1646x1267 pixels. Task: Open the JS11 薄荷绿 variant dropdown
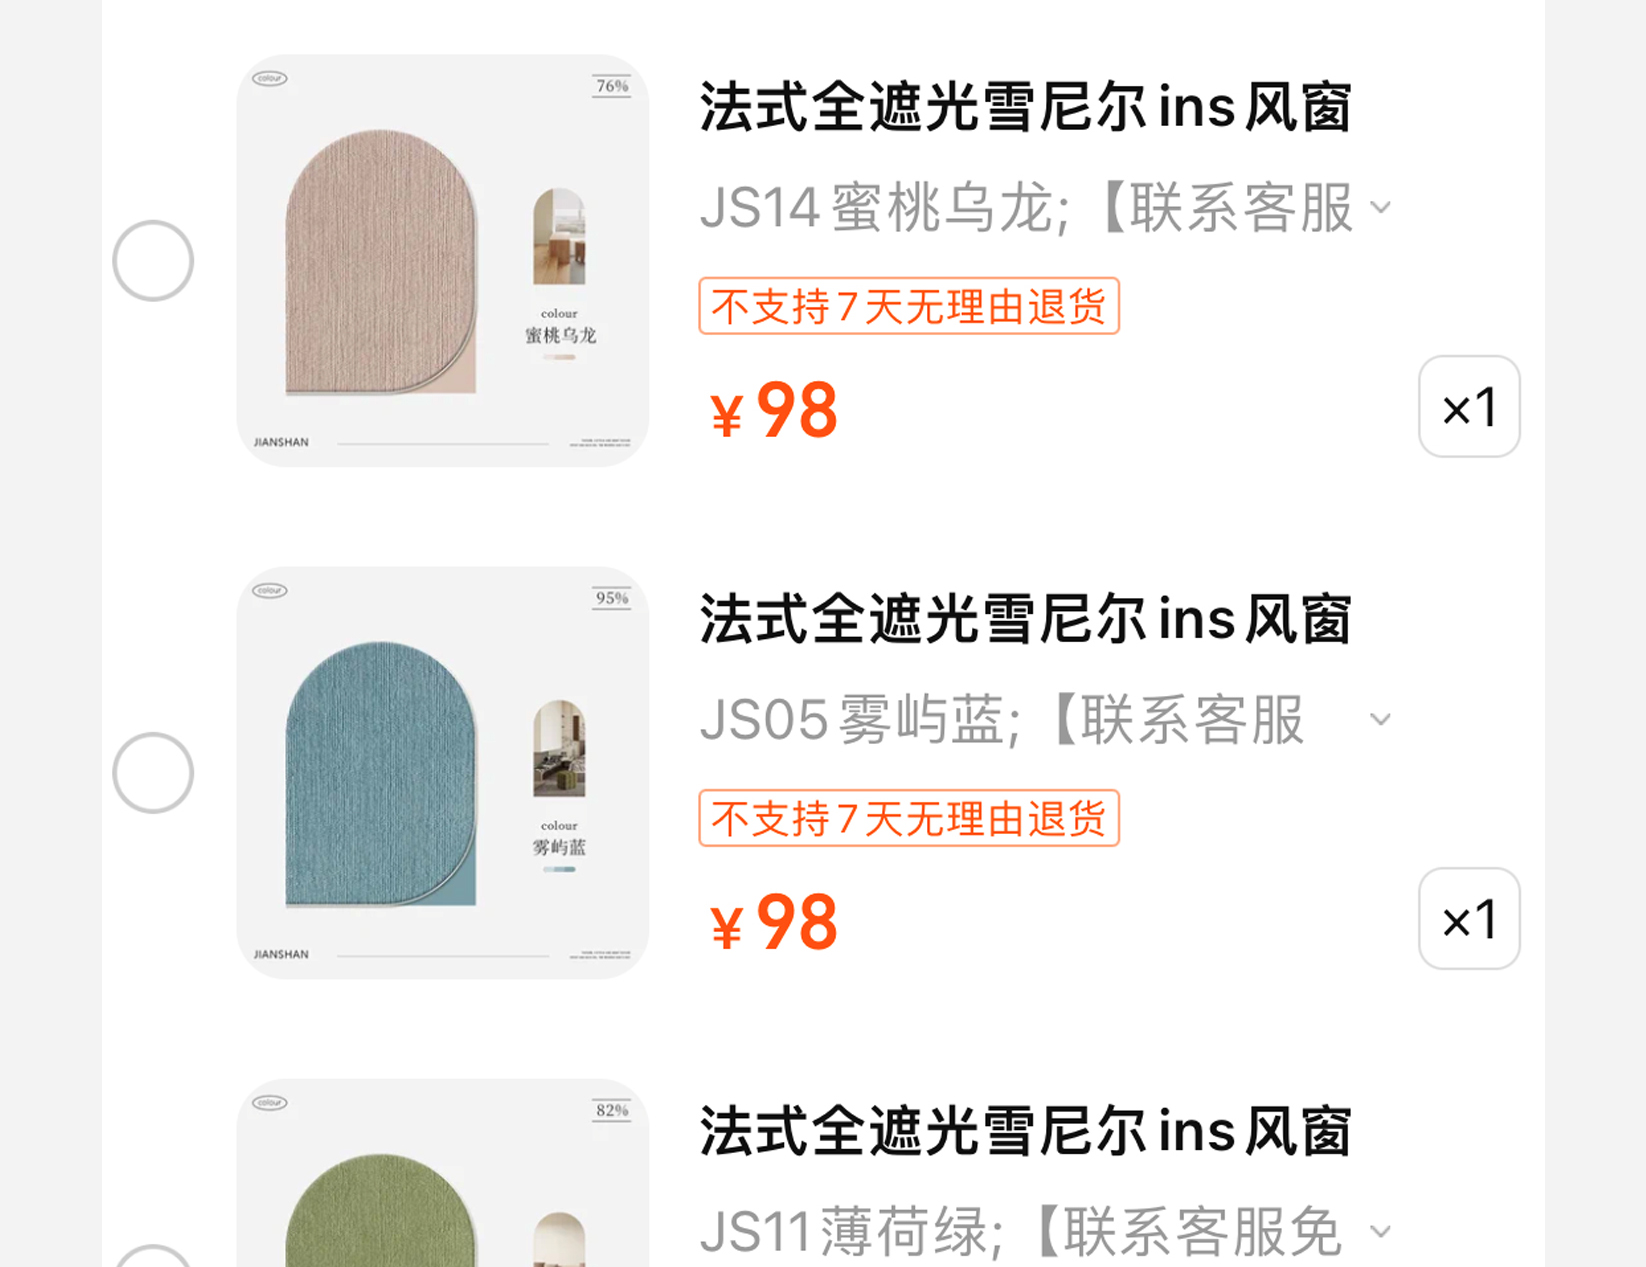click(1381, 1232)
